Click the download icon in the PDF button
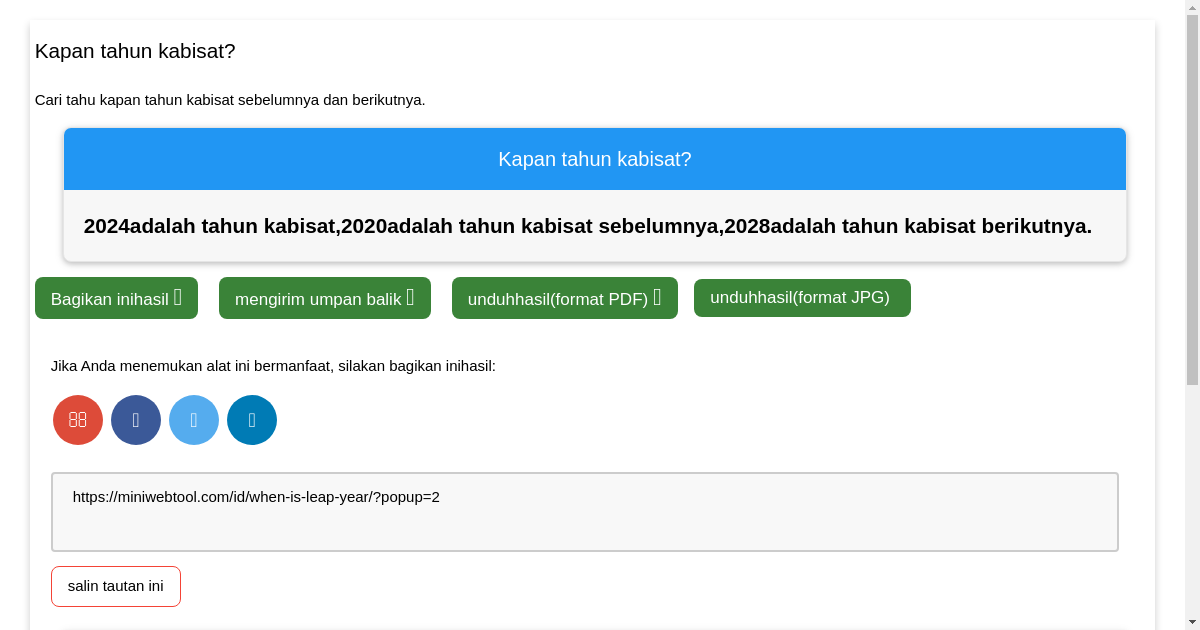Viewport: 1200px width, 630px height. 658,298
